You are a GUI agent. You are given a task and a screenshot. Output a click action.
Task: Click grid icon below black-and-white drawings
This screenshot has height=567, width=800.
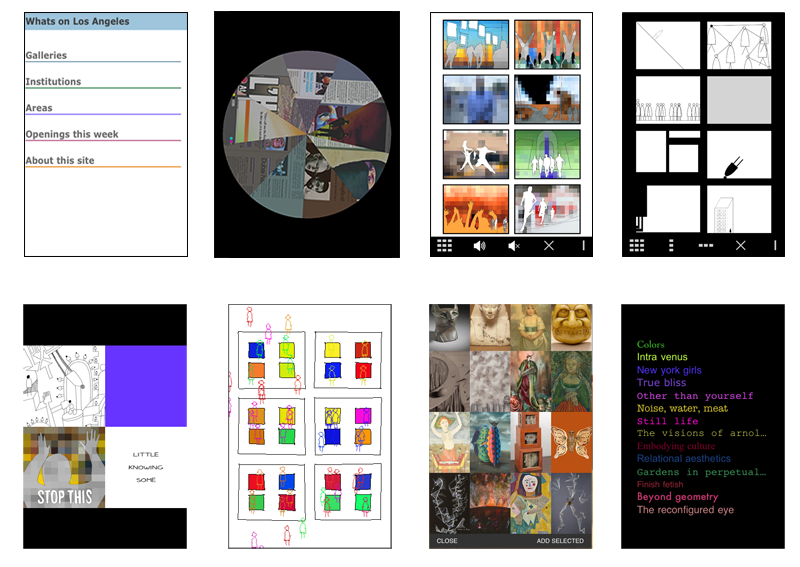click(637, 245)
